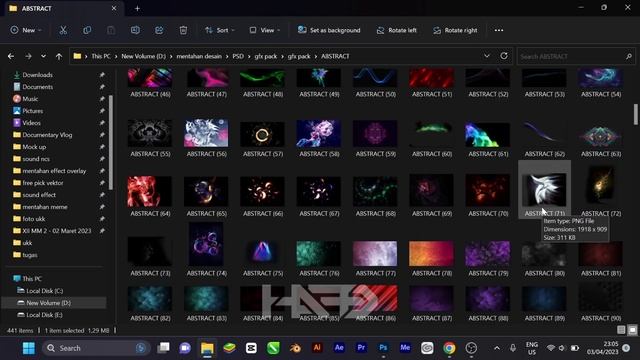Open Adobe Illustrator from the taskbar
The width and height of the screenshot is (640, 360).
point(317,348)
